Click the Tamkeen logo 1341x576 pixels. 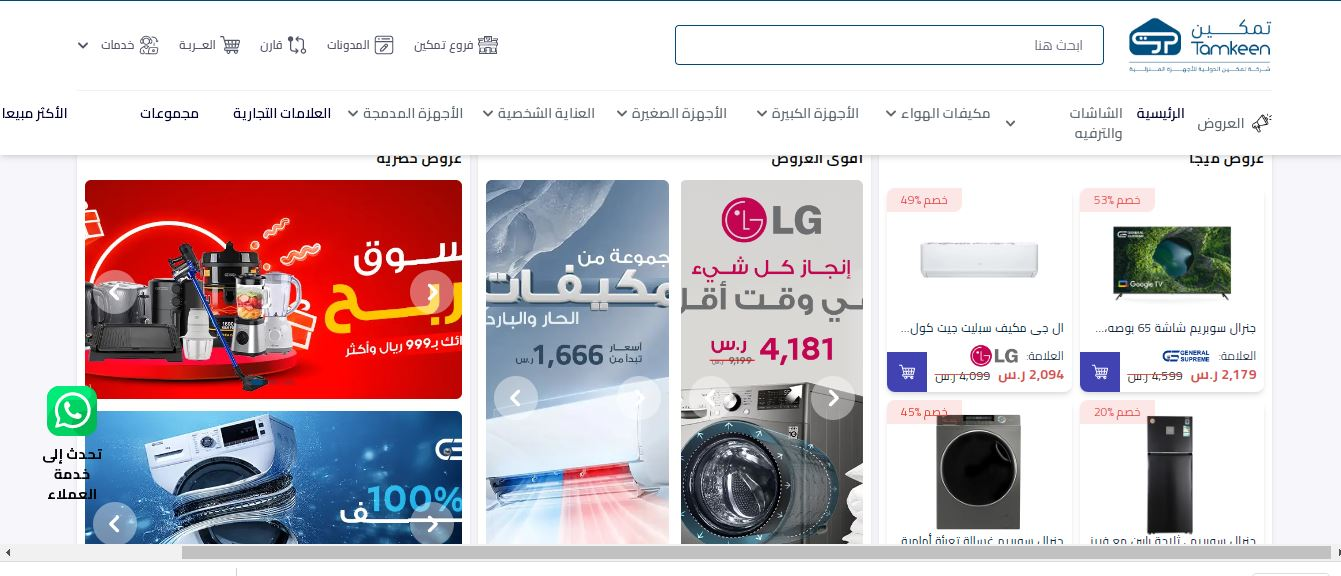coord(1199,45)
